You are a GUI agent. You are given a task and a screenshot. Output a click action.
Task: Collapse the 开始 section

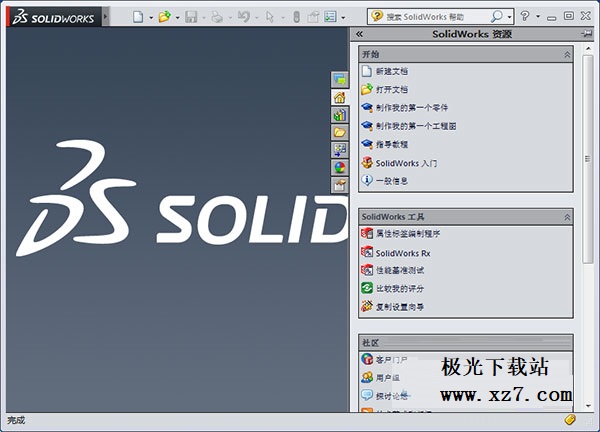[x=567, y=55]
